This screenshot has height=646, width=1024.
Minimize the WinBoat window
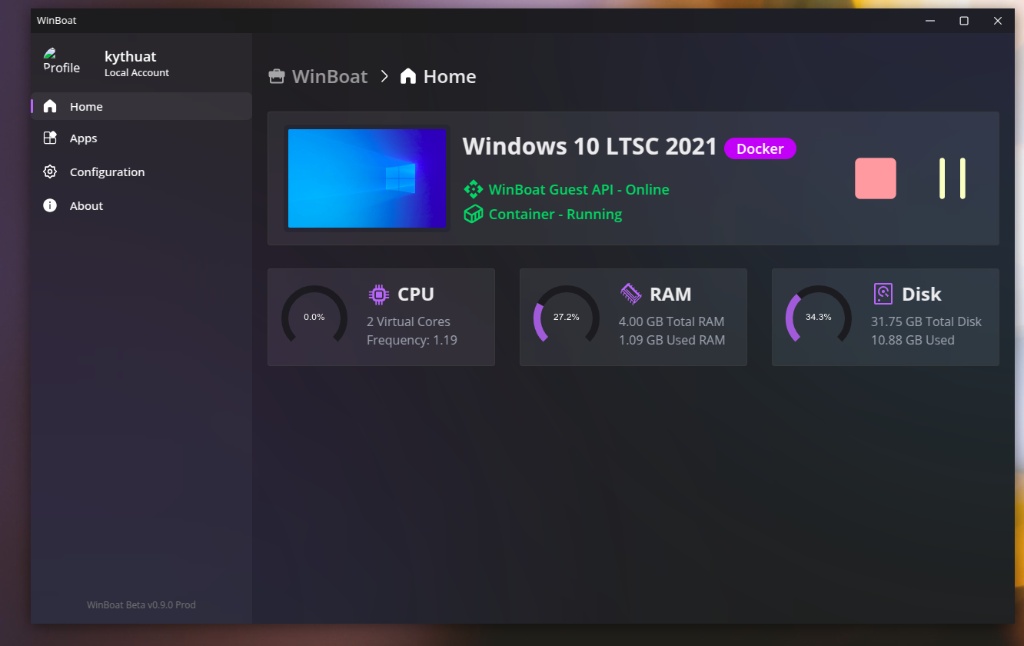point(930,21)
